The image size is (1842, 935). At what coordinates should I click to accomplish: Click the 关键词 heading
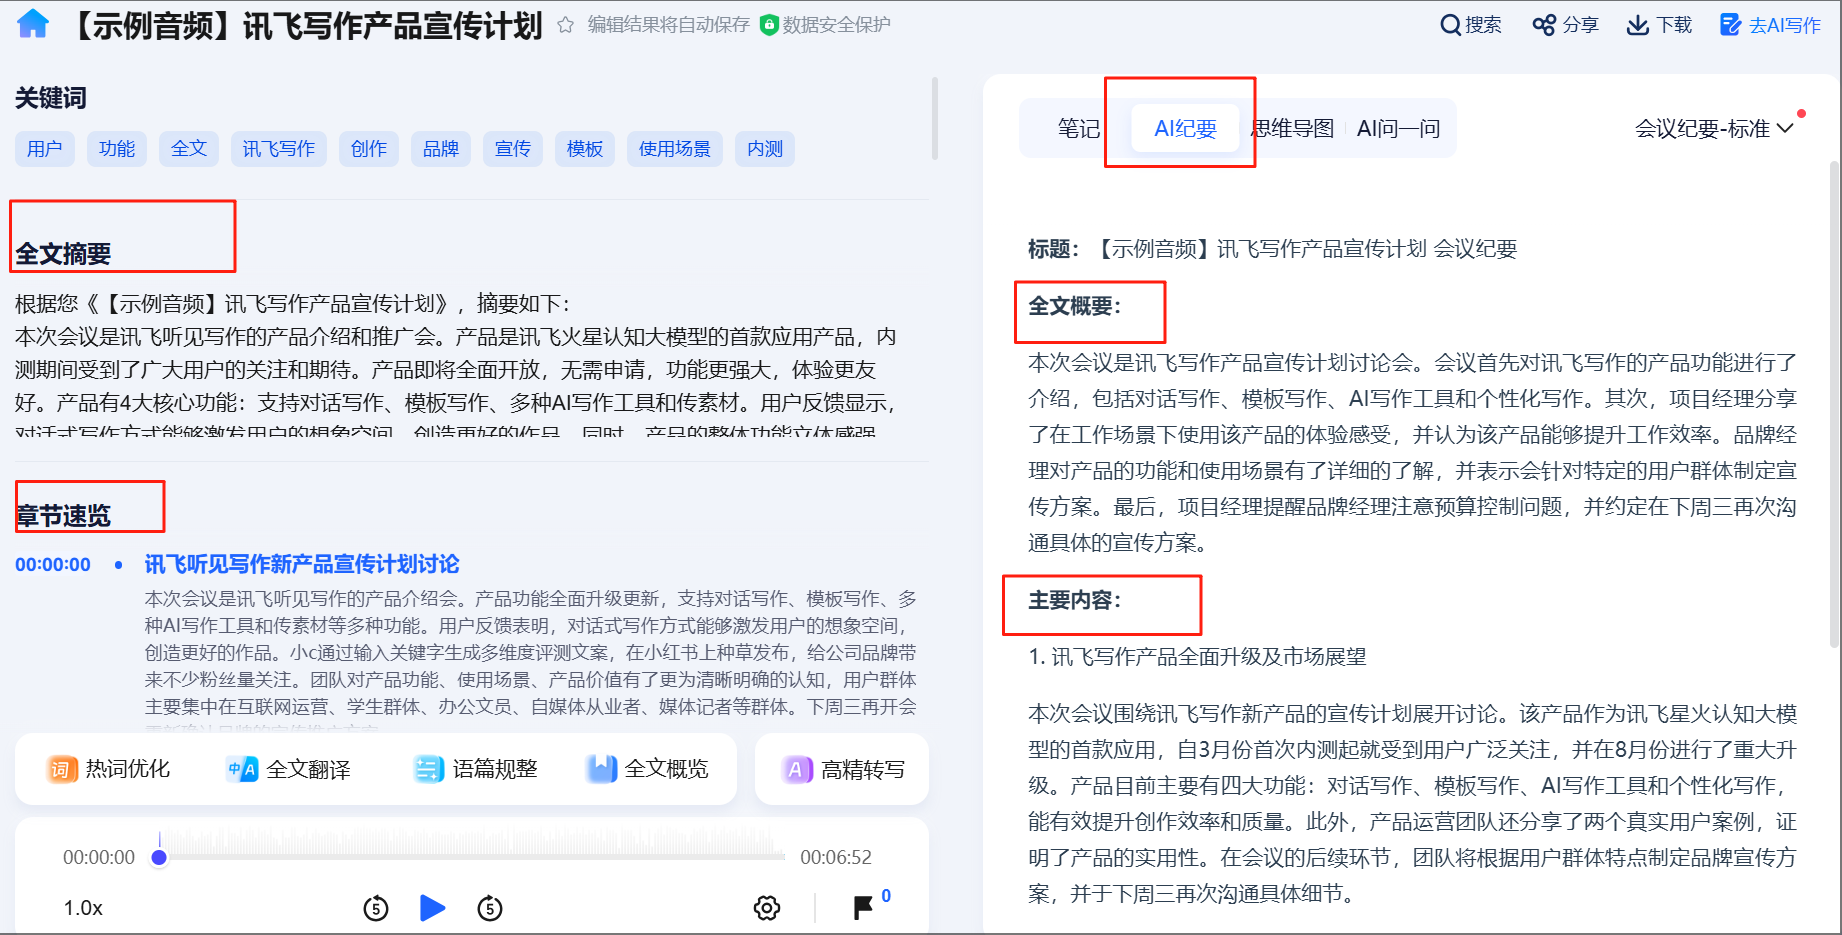pyautogui.click(x=51, y=98)
